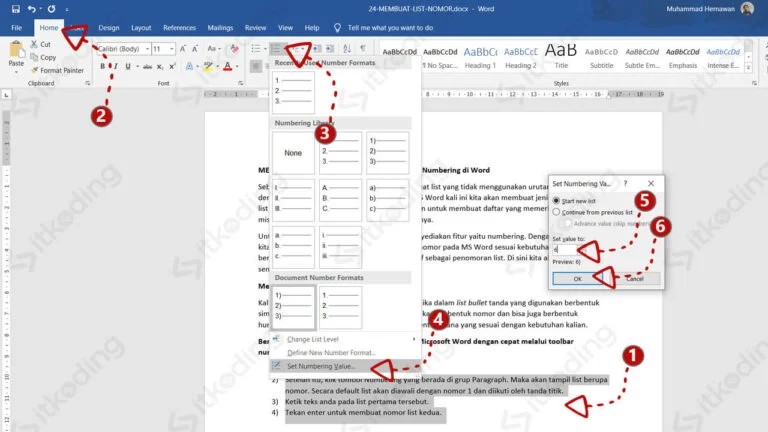
Task: Apply subscript formatting
Action: click(x=160, y=66)
